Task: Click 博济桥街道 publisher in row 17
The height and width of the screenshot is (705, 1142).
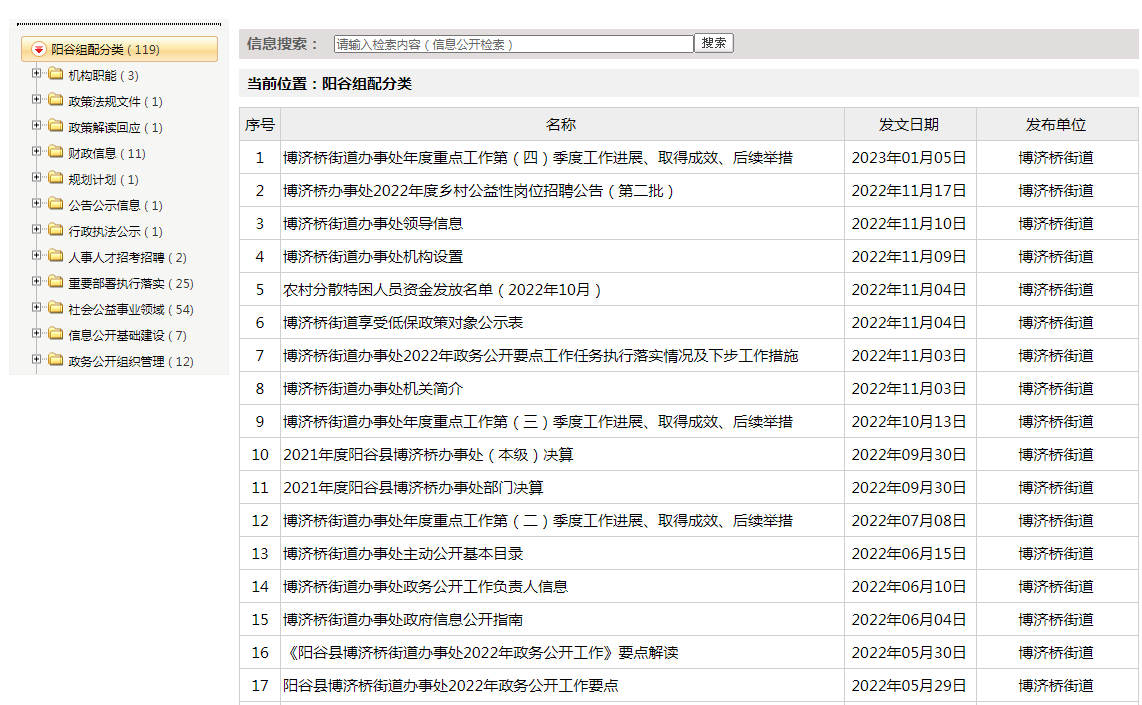Action: 1056,686
